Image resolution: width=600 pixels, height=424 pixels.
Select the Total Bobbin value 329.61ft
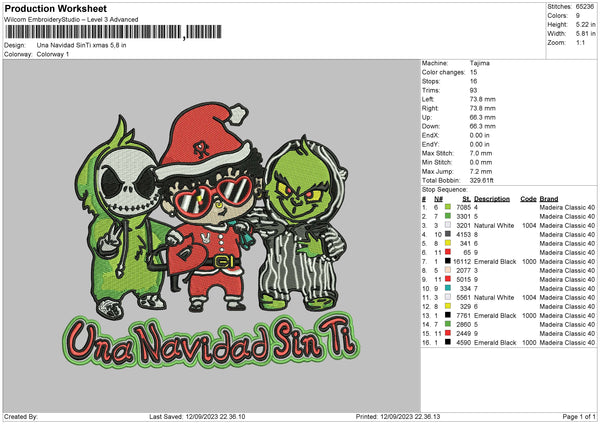[482, 180]
